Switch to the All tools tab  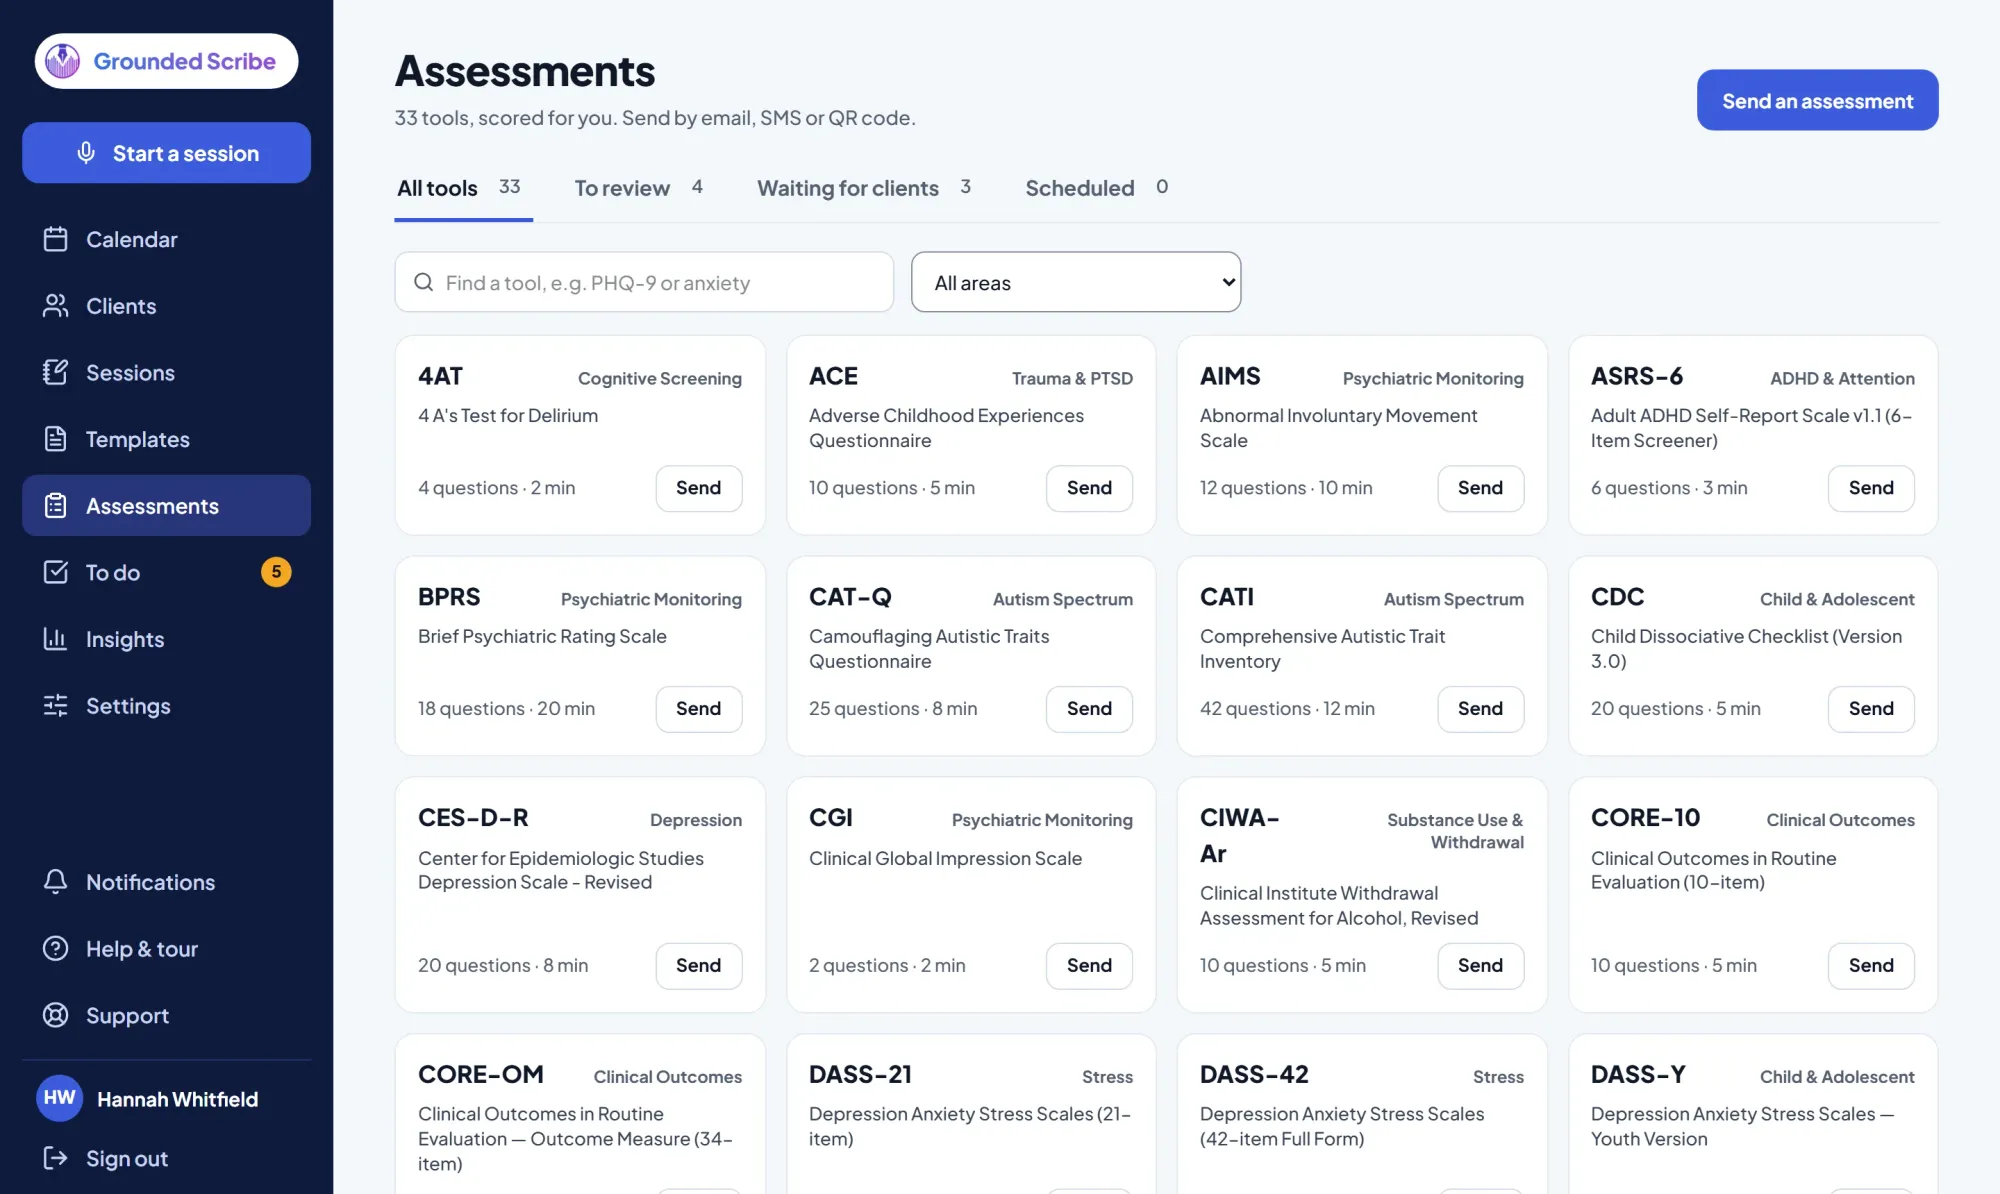point(463,188)
